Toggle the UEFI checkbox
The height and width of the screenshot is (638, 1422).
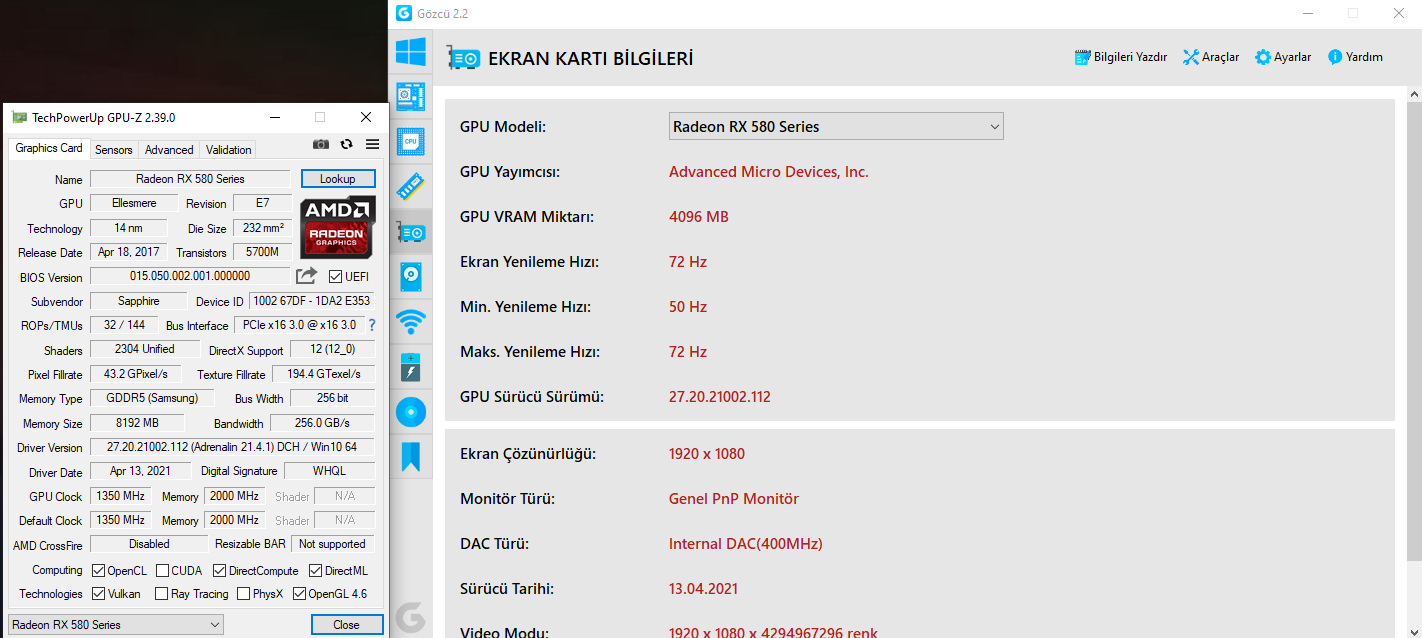[x=335, y=277]
